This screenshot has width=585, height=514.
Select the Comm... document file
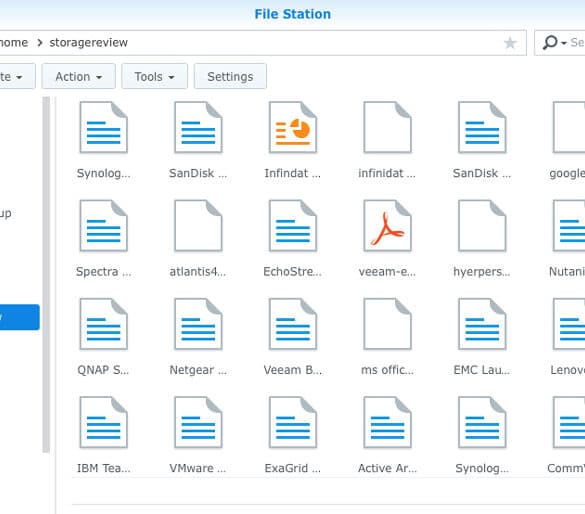(x=569, y=422)
